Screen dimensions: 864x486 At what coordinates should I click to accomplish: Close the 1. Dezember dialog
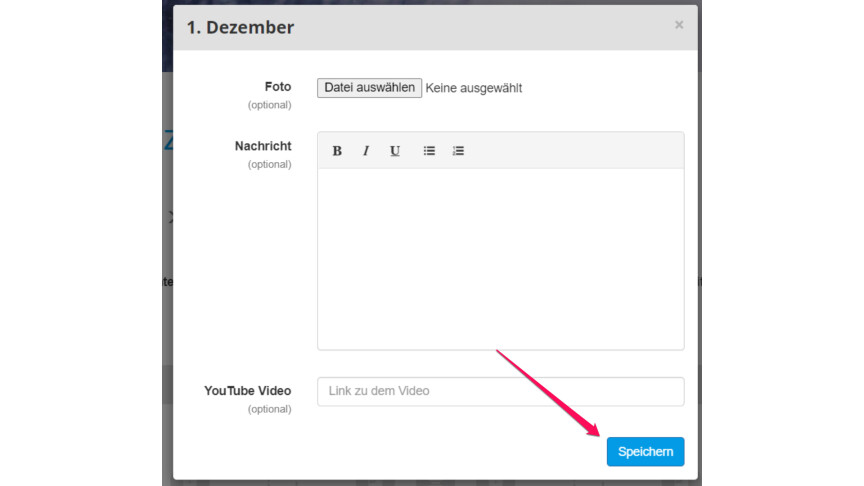coord(679,25)
